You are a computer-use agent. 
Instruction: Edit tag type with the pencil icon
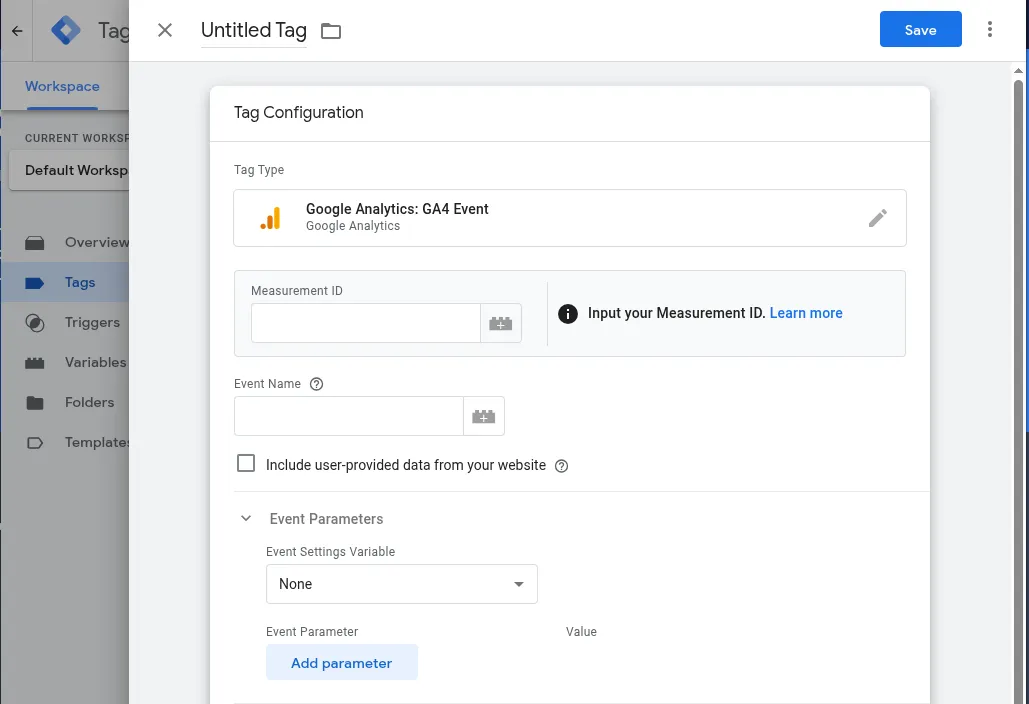click(x=877, y=218)
